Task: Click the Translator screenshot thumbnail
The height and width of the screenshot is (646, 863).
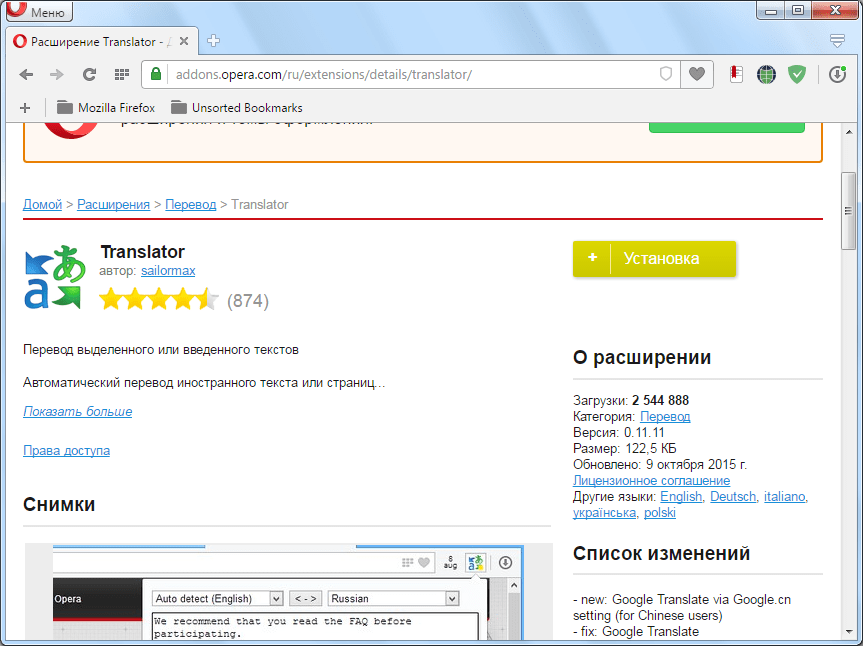Action: [288, 594]
